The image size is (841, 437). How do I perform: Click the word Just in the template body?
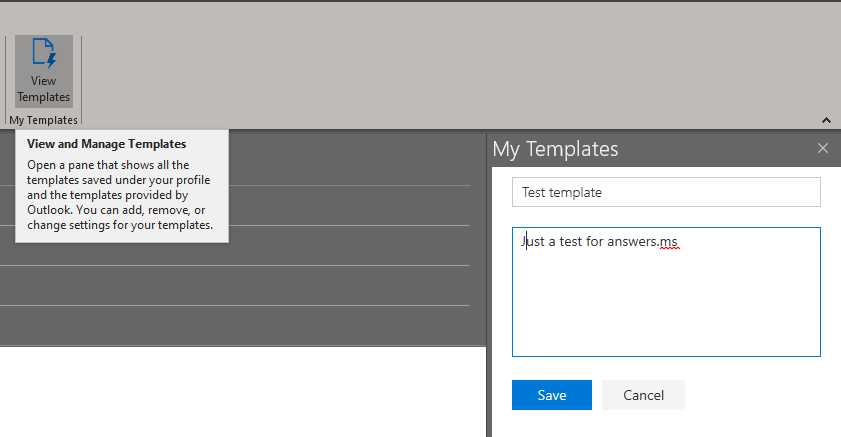click(x=534, y=241)
